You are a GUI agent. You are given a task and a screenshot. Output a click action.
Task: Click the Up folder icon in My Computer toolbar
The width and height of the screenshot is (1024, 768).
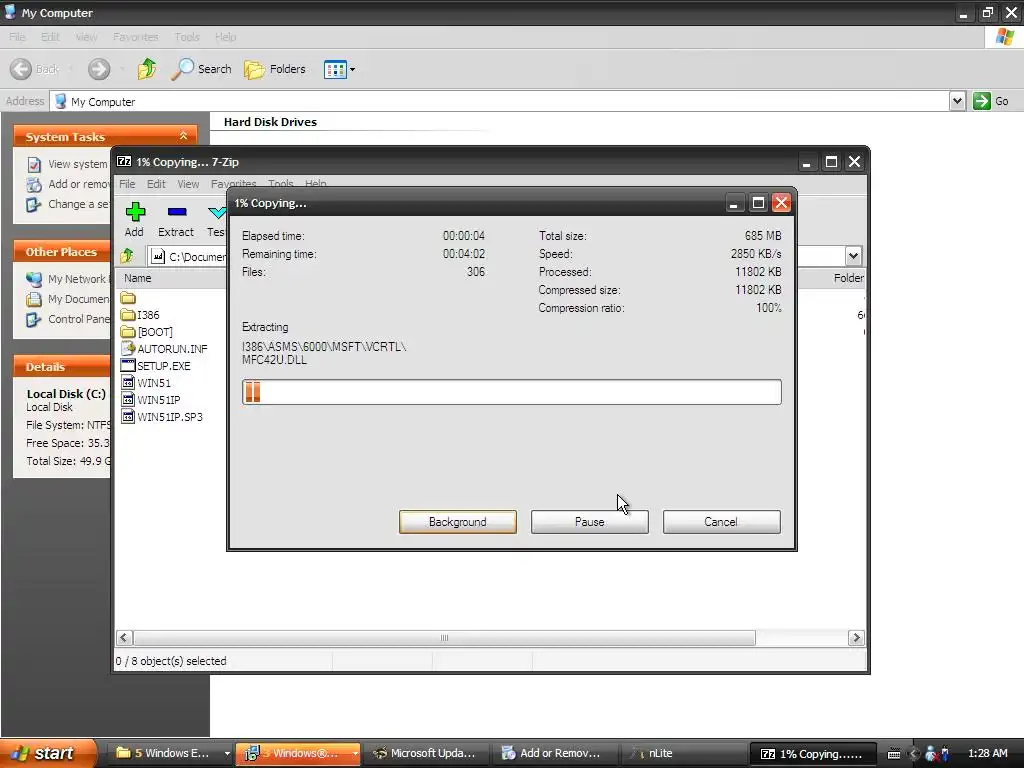click(x=147, y=69)
